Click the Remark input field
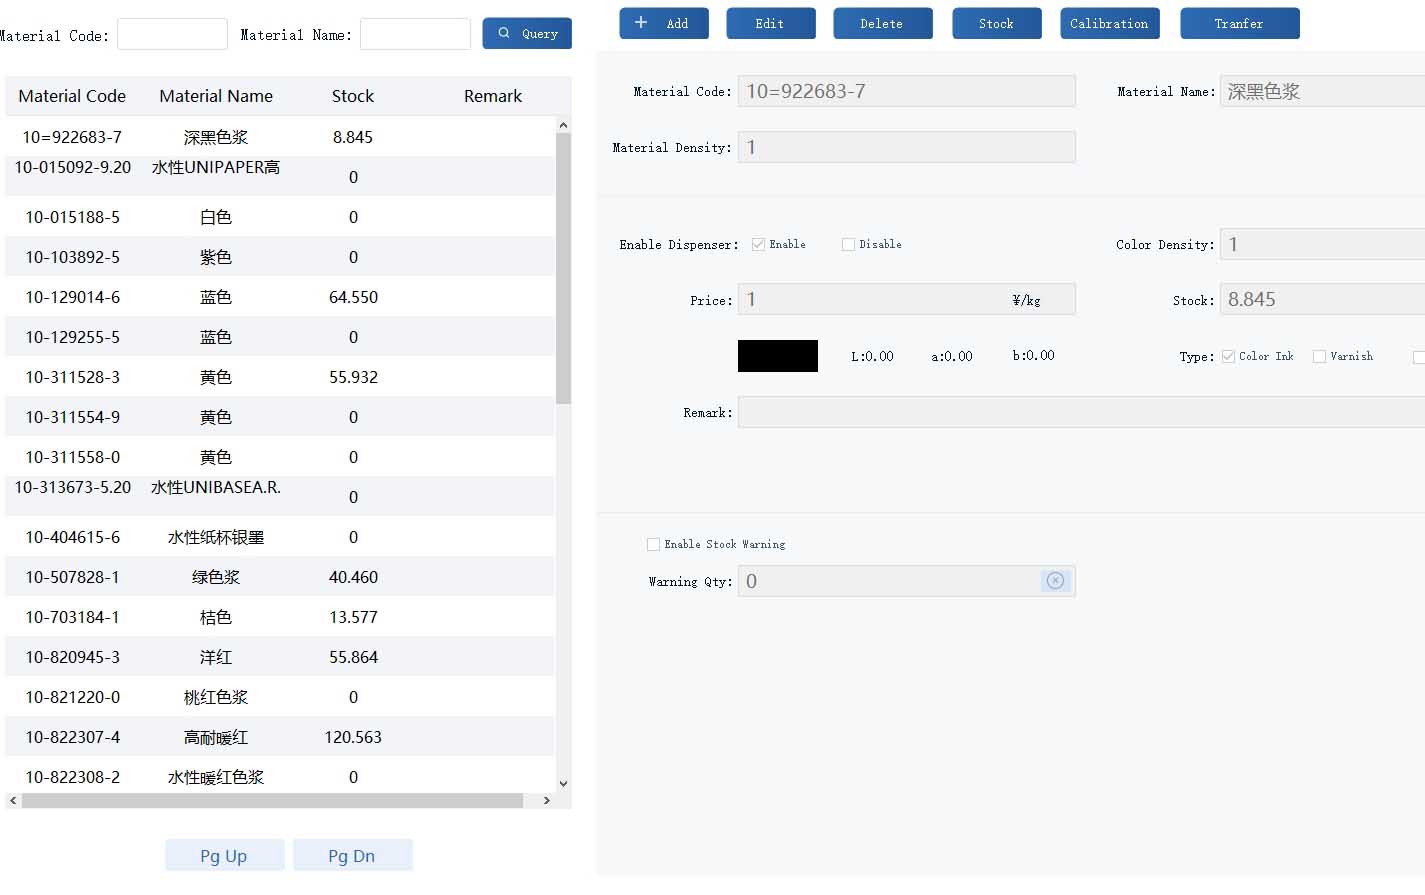 tap(1081, 412)
